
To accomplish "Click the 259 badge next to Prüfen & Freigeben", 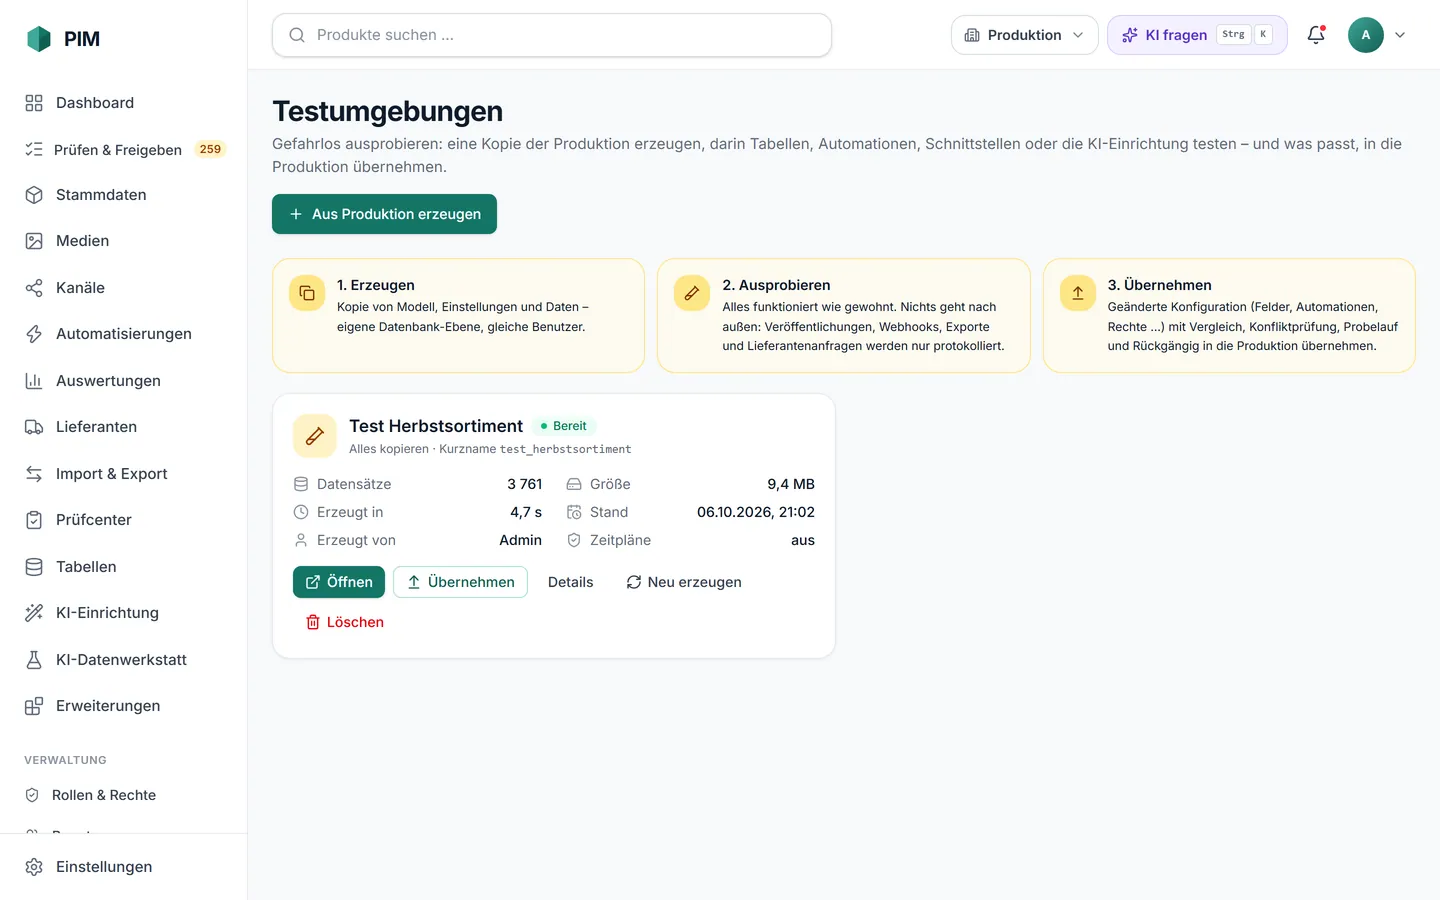I will [x=210, y=149].
